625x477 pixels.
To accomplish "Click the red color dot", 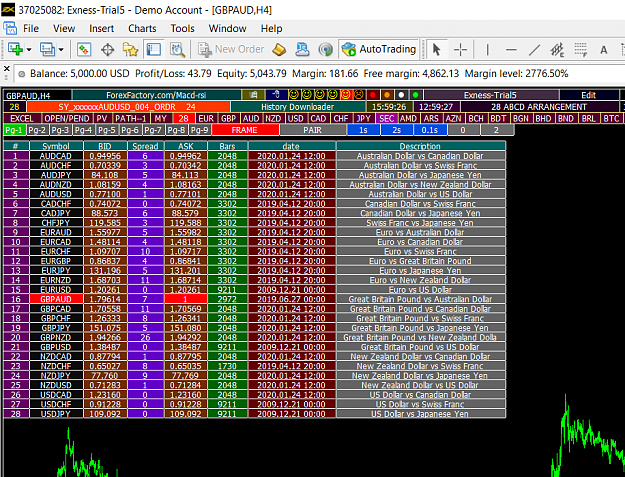I will click(x=373, y=95).
